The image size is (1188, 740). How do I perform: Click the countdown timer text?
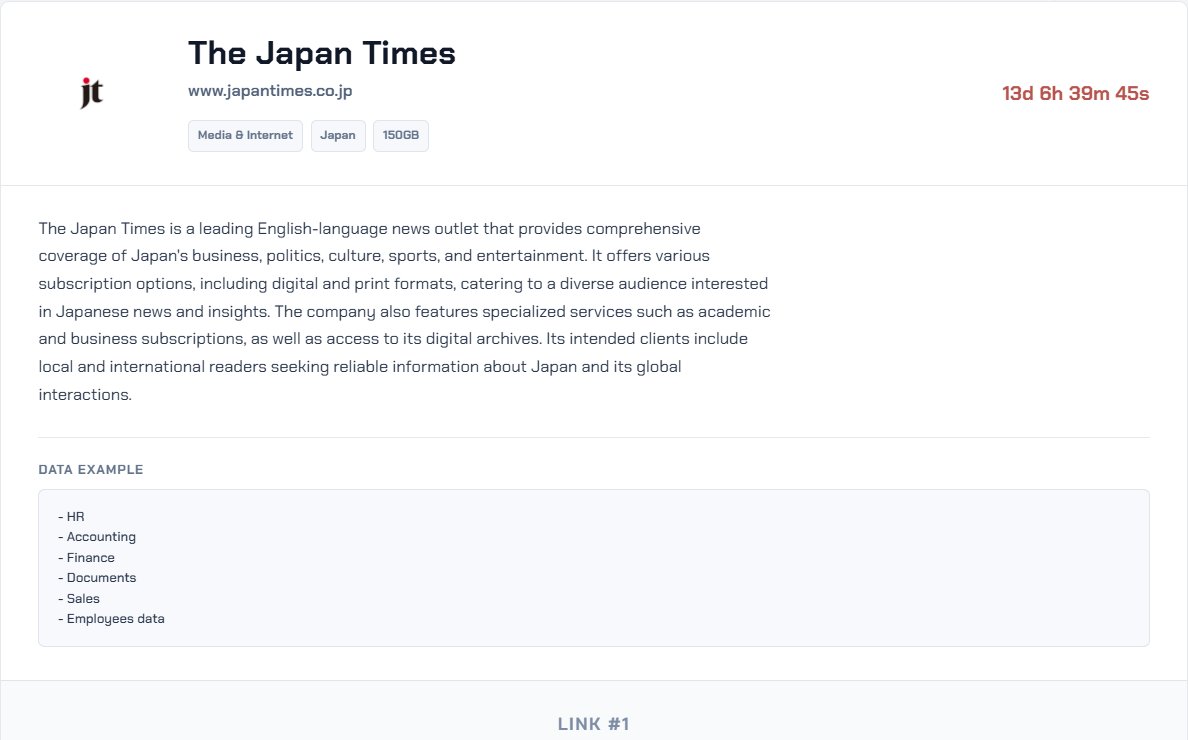coord(1075,93)
